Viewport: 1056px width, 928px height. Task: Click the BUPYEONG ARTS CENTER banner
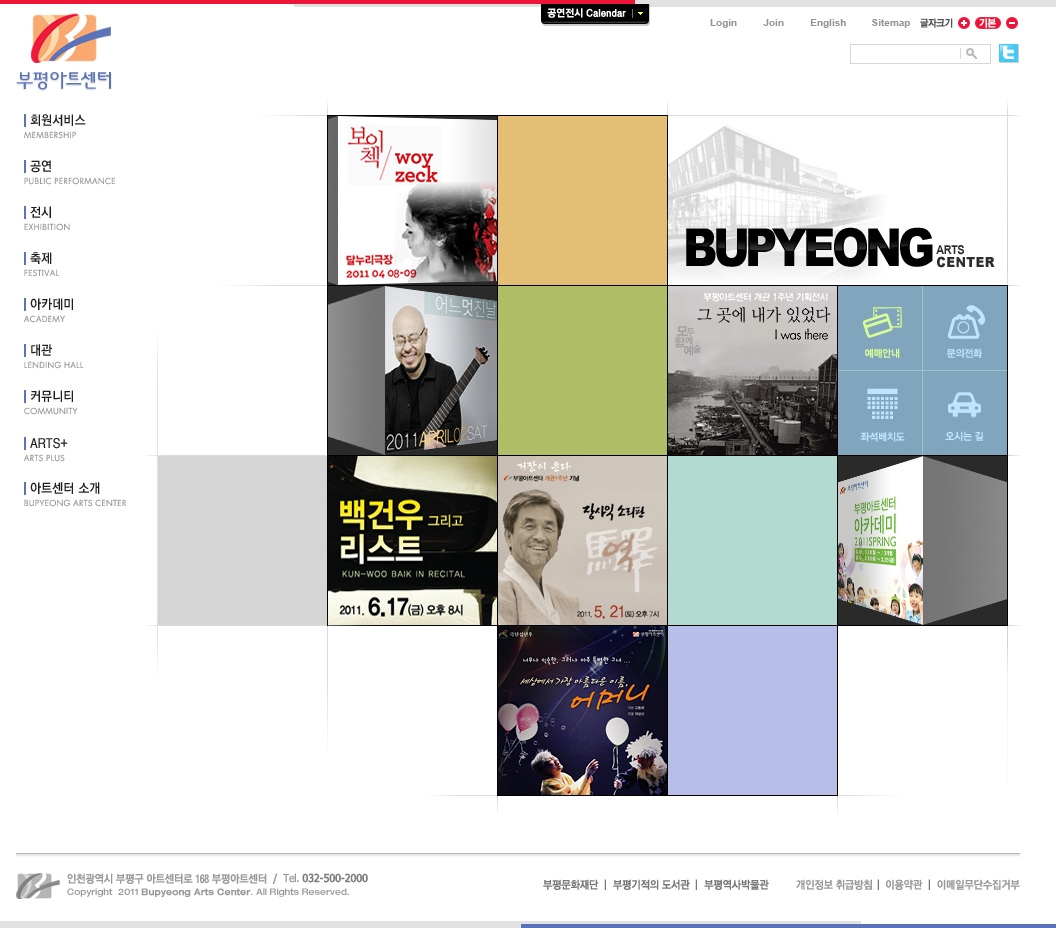pos(838,200)
